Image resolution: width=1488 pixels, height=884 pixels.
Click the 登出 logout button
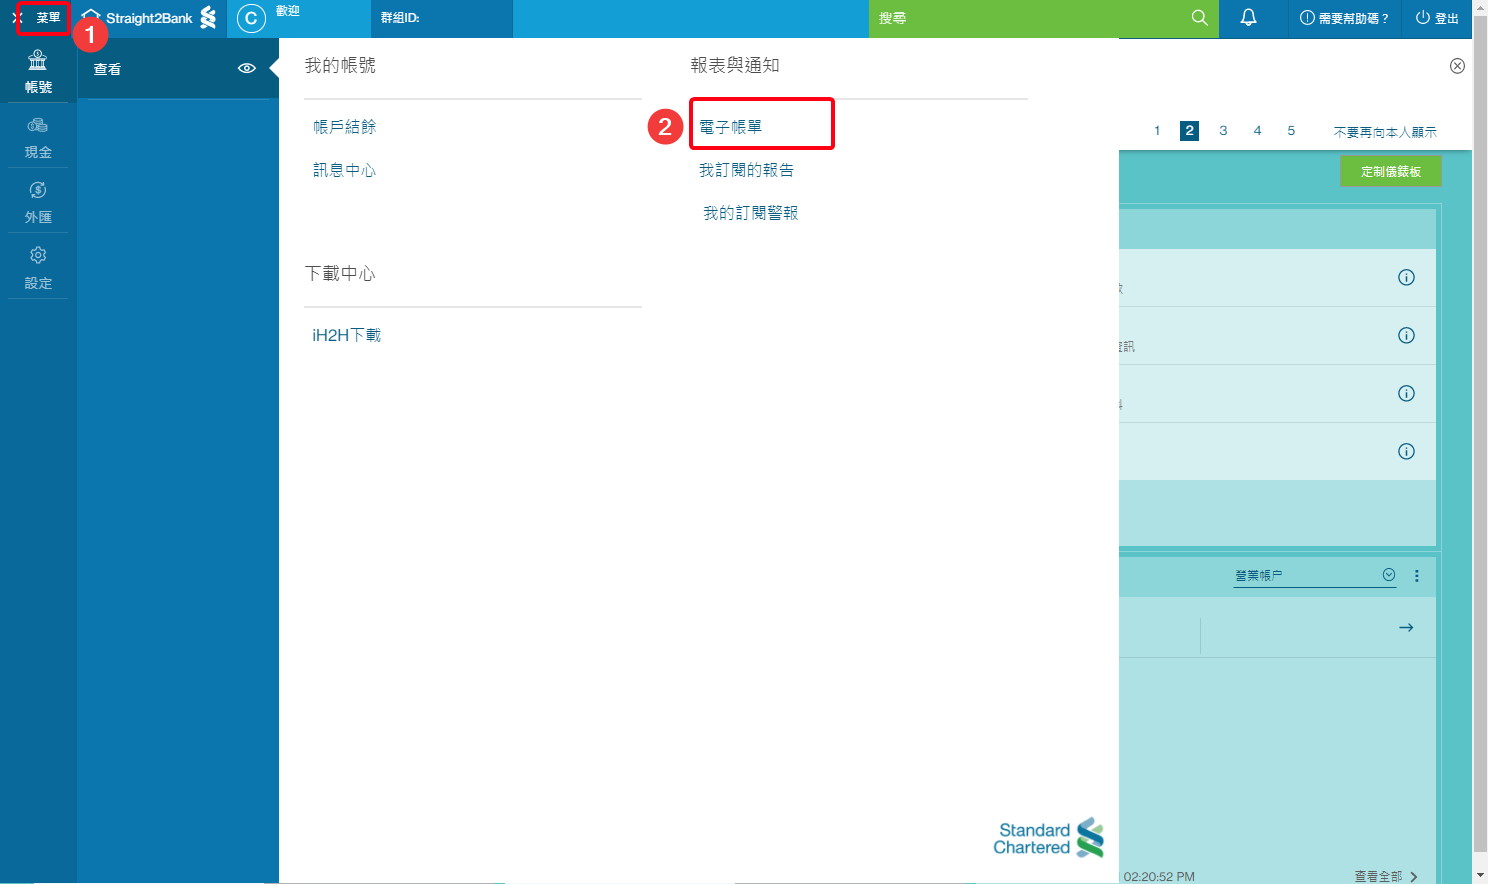click(x=1437, y=18)
